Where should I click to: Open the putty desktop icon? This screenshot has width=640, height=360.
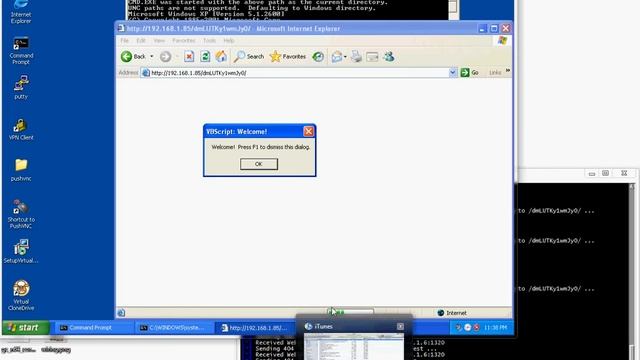(x=21, y=87)
